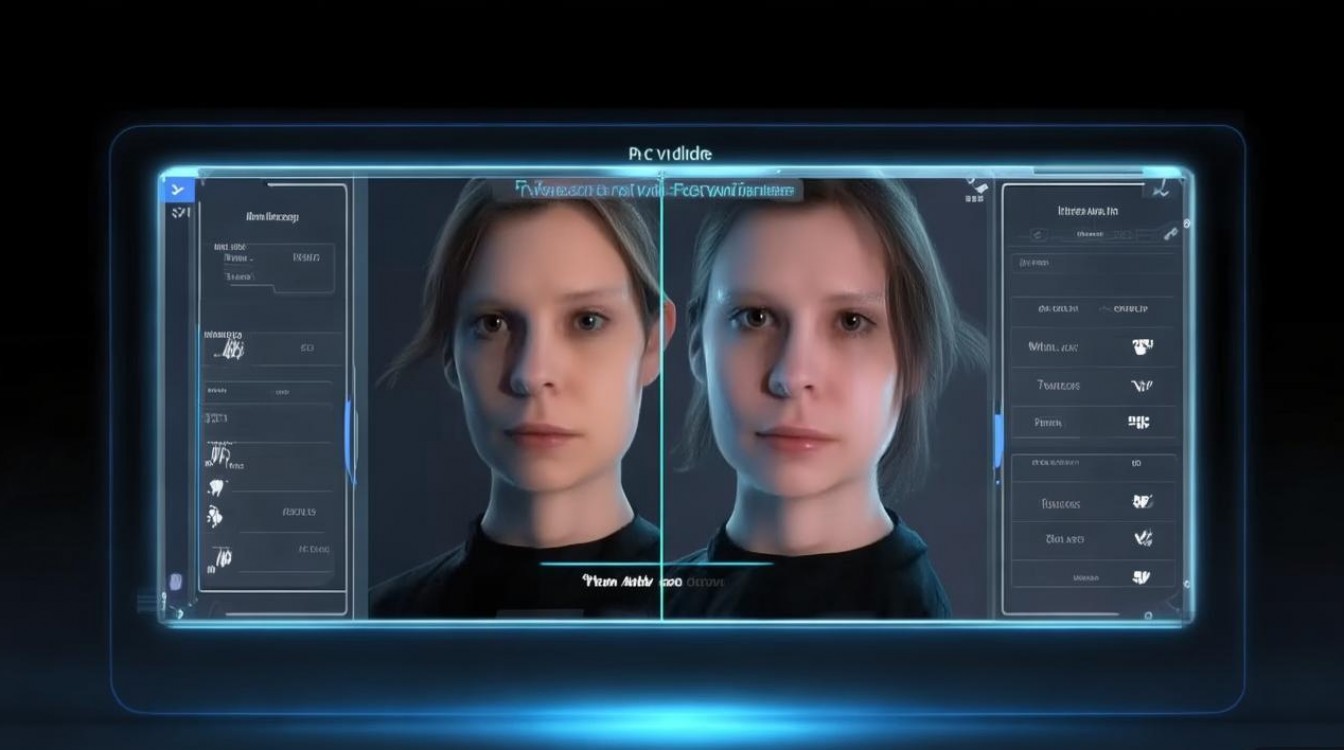Click the icon in the 'Ptitich' row
This screenshot has height=750, width=1344.
point(1139,422)
